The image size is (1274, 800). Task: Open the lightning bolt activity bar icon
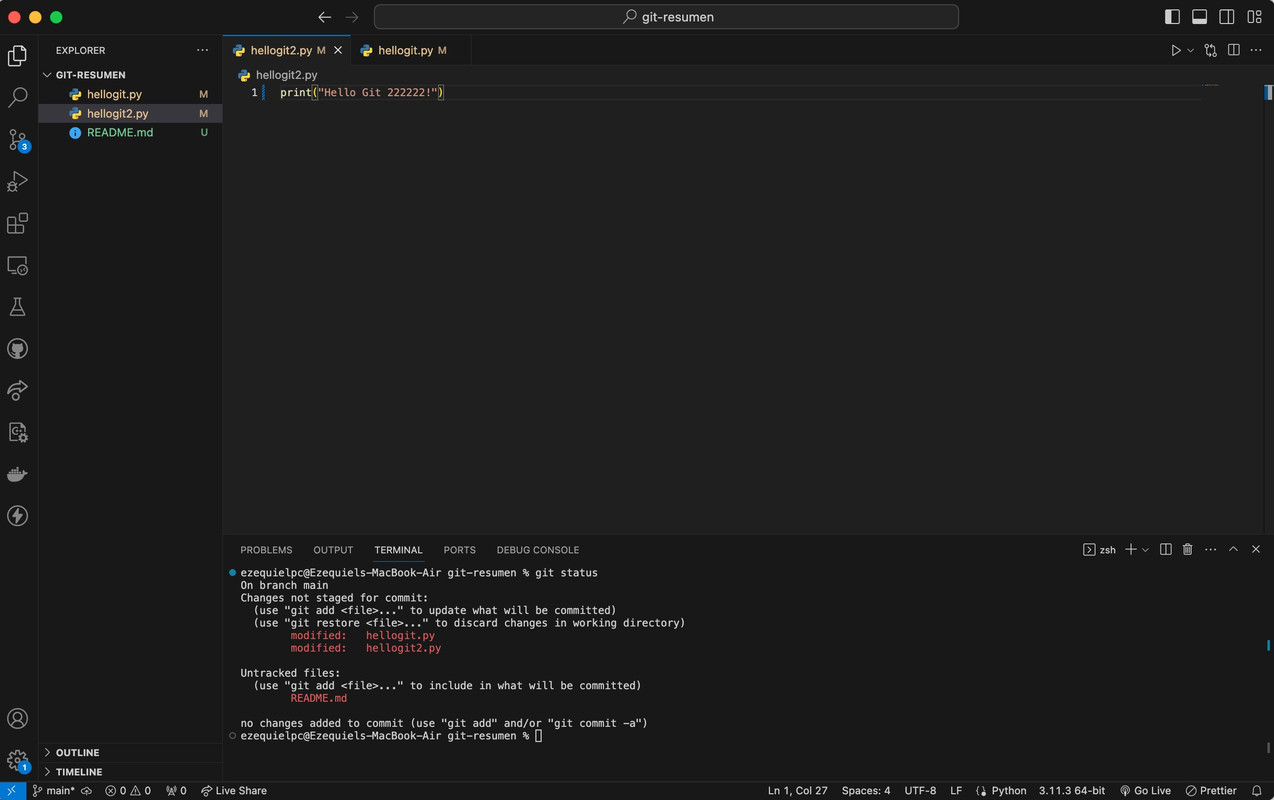coord(17,516)
